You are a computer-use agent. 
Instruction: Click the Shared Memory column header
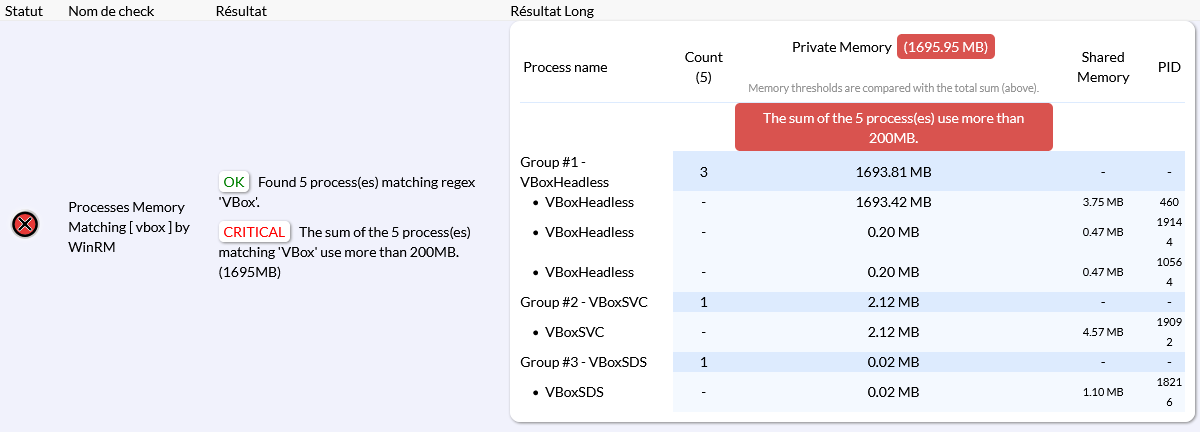1102,67
